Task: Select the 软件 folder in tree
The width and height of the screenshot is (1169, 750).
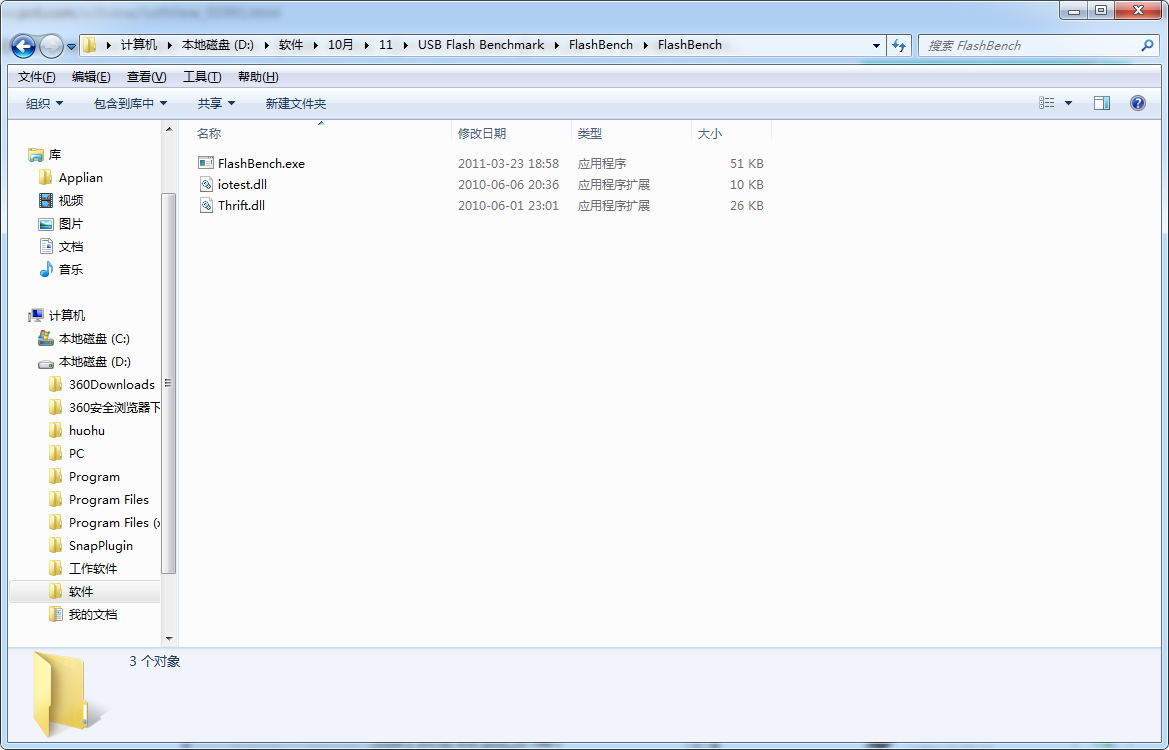Action: [81, 592]
